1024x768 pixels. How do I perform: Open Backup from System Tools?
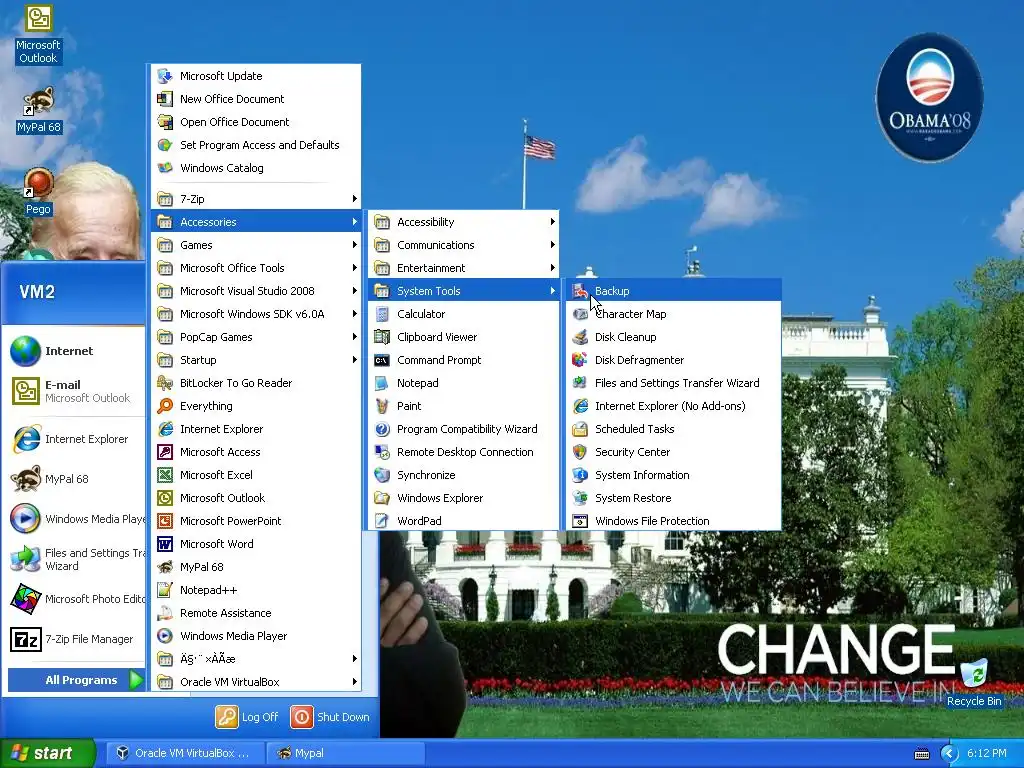673,291
